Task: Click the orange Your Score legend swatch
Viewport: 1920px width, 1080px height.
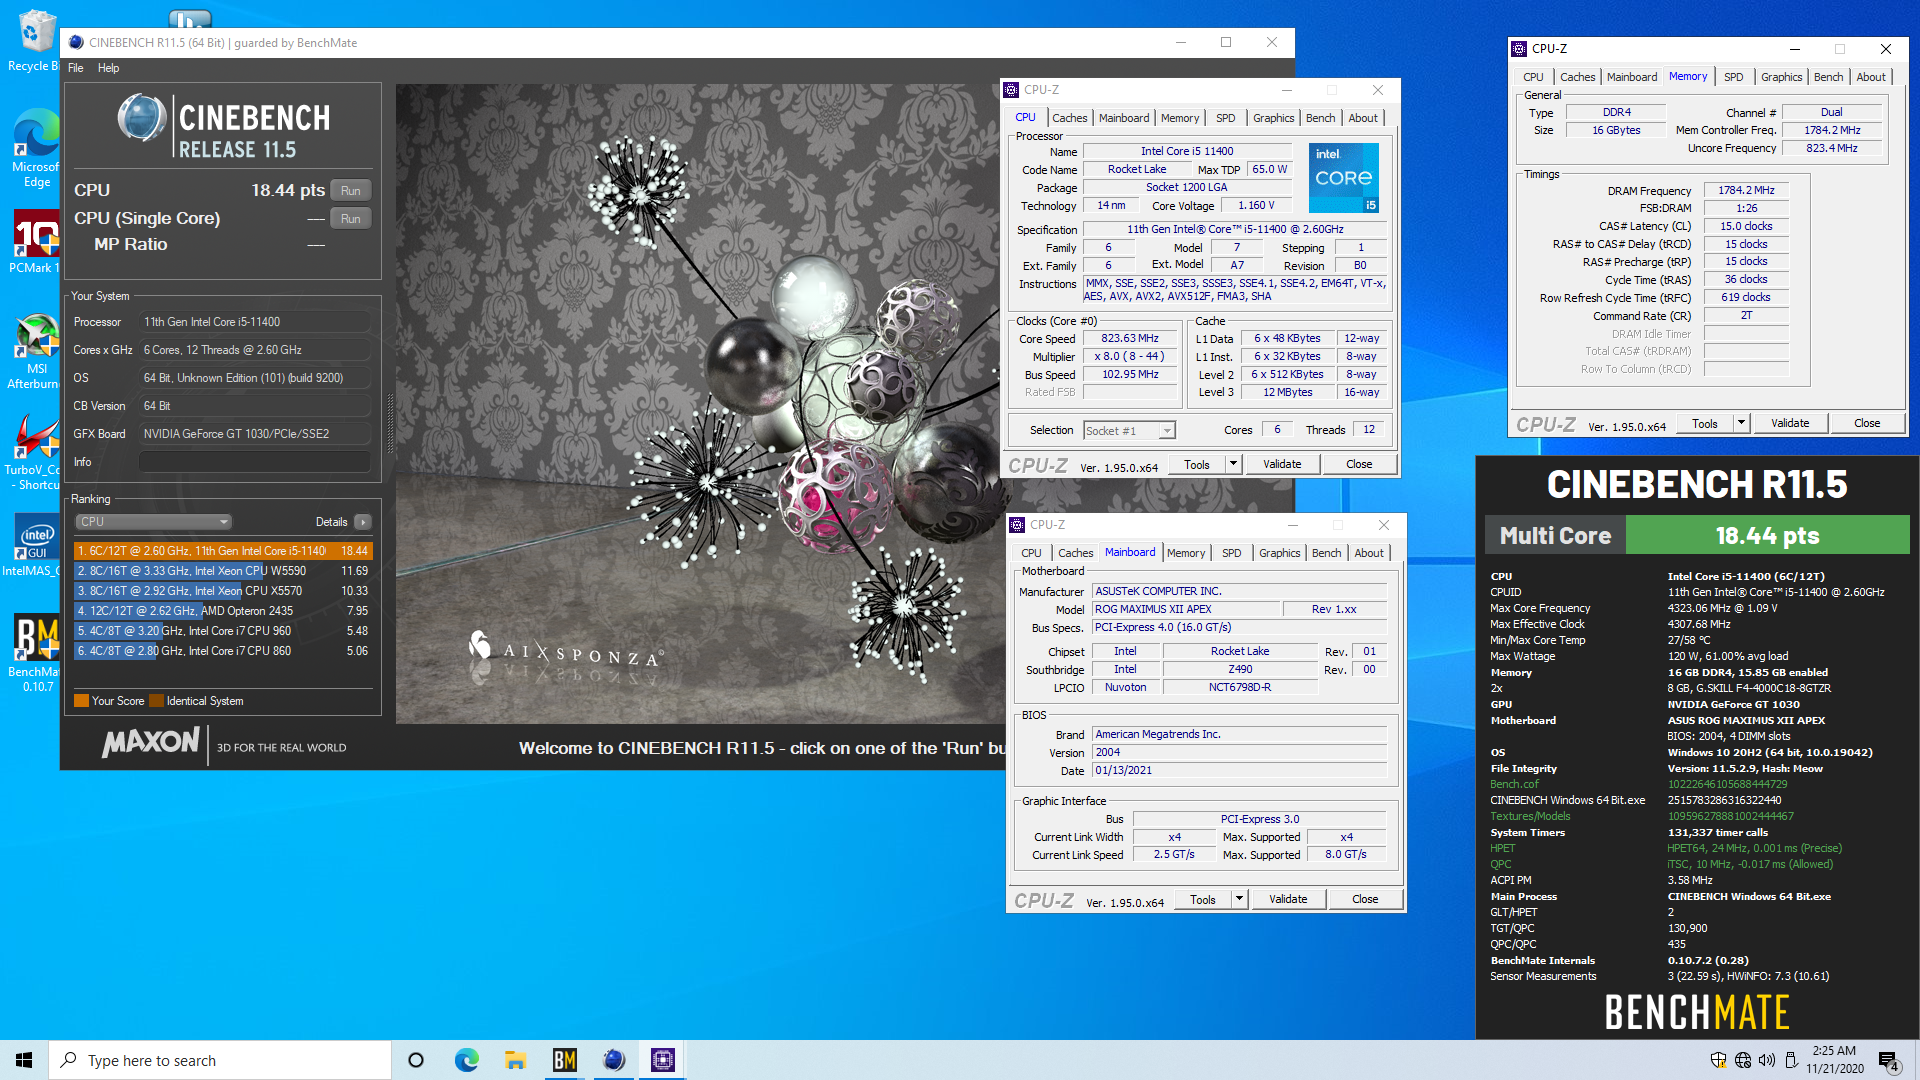Action: pos(82,701)
